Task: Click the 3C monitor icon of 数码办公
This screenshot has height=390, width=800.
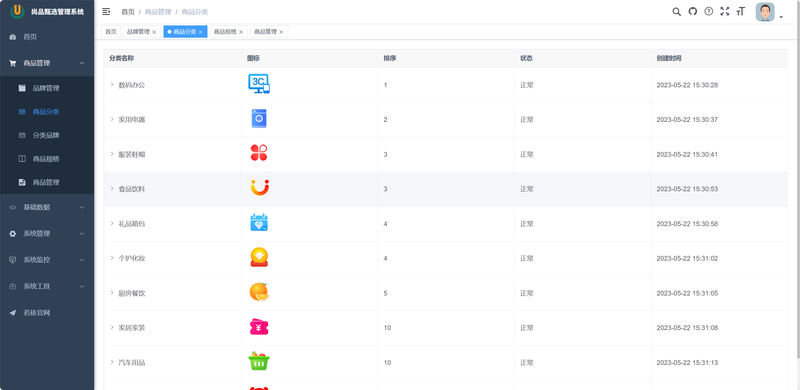Action: 259,84
